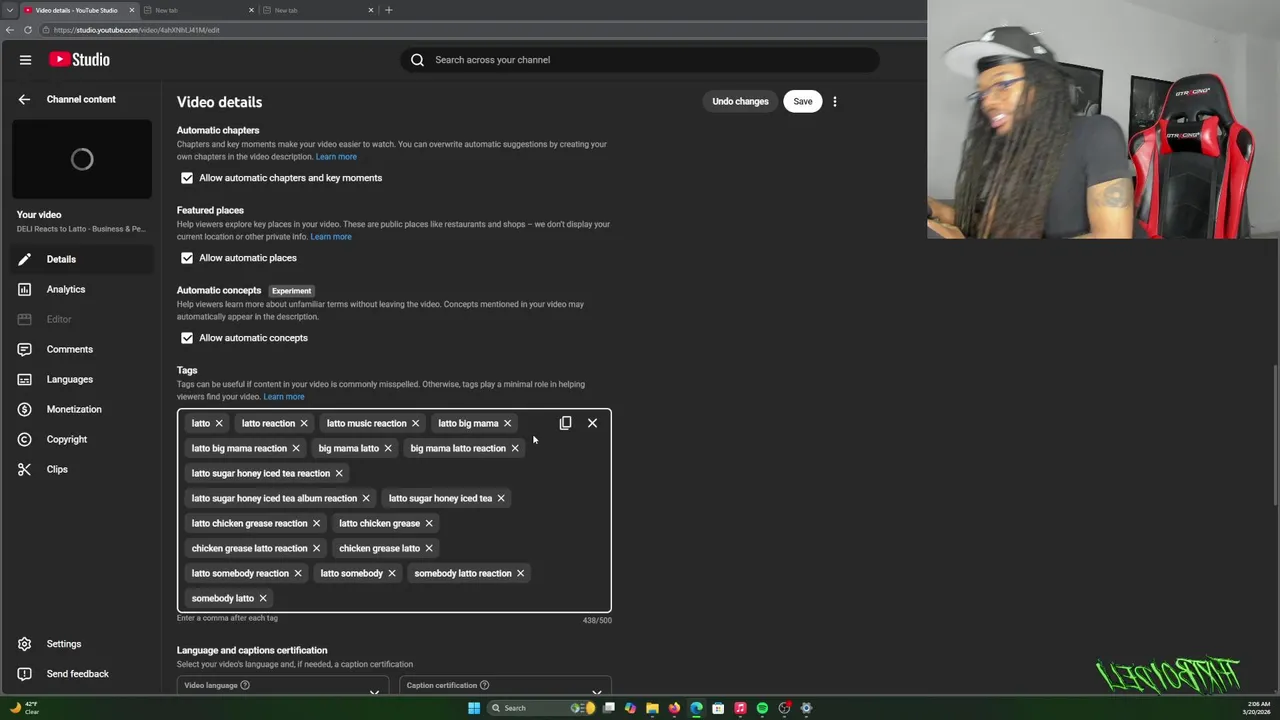Click Undo changes button
This screenshot has width=1280, height=720.
[740, 101]
